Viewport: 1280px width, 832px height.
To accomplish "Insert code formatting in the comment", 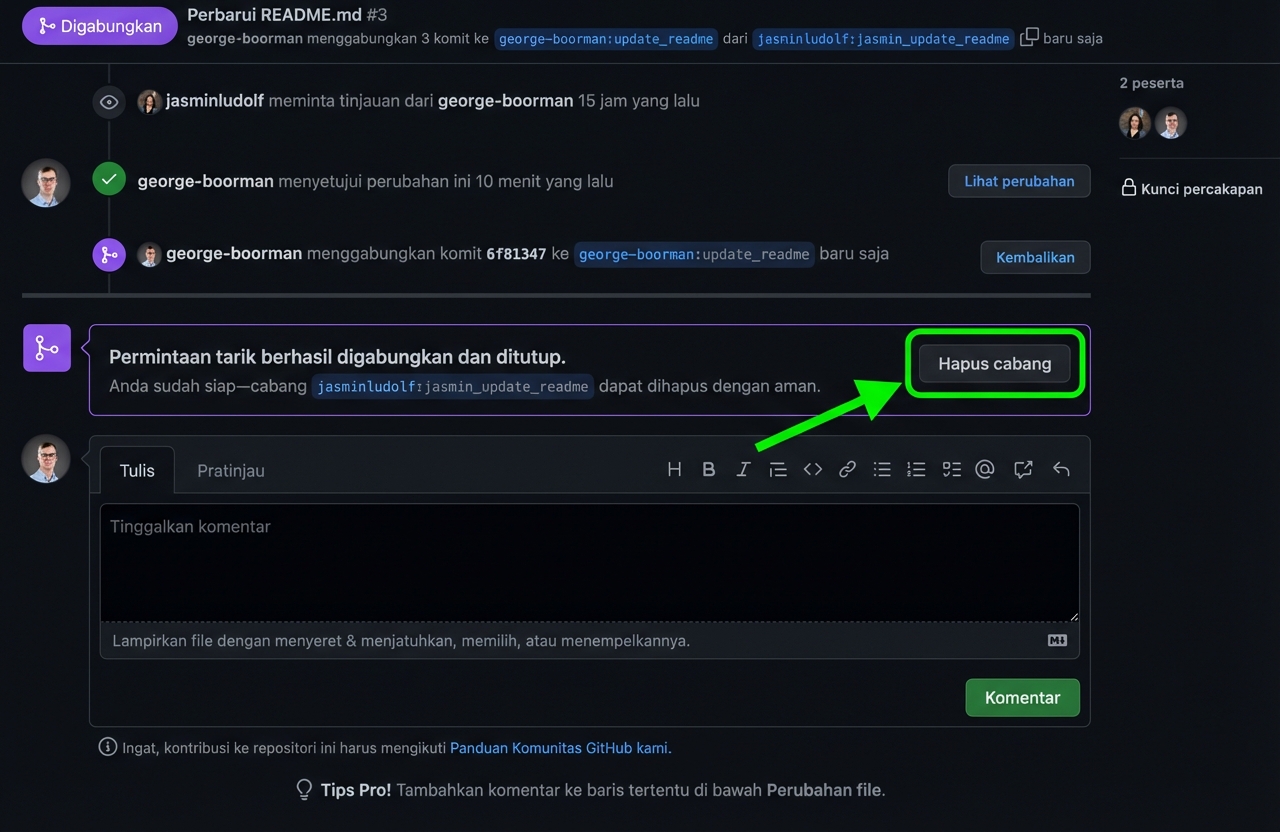I will pos(813,469).
